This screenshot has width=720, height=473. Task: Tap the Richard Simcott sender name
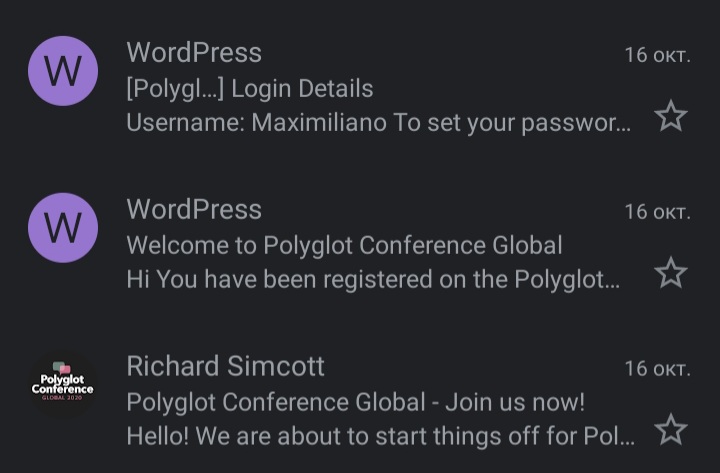point(225,366)
